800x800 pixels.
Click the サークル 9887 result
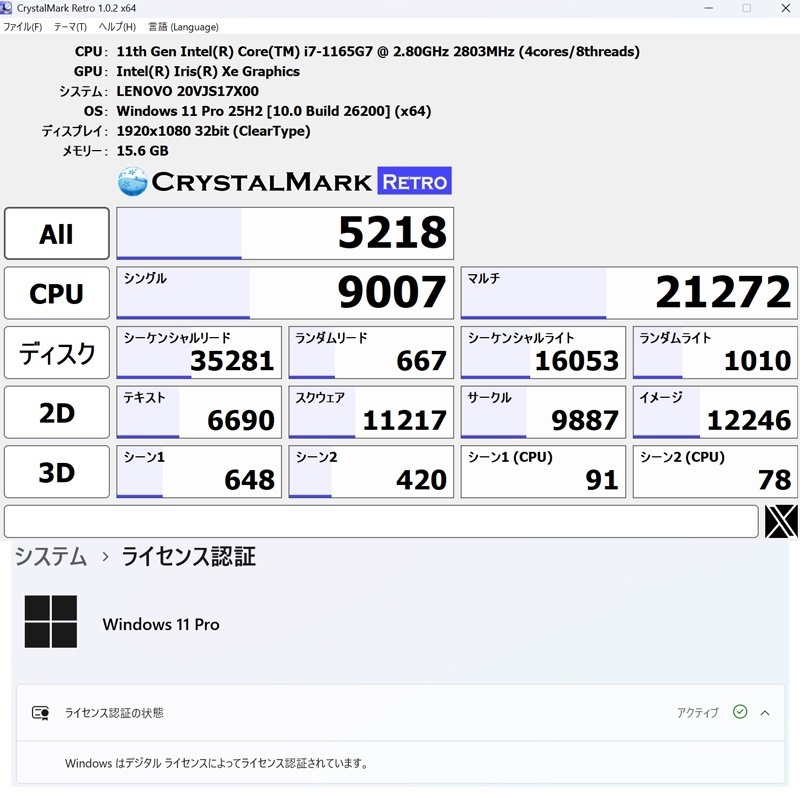543,412
